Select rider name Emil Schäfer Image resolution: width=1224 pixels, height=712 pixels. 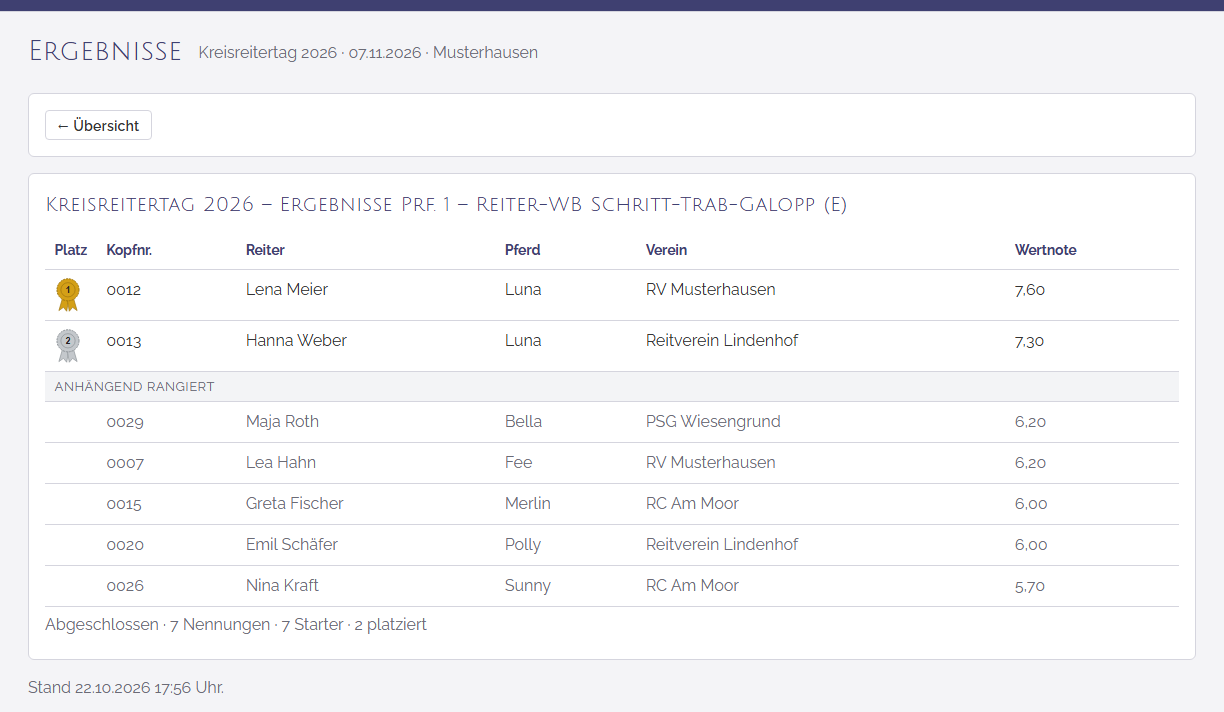[x=292, y=545]
